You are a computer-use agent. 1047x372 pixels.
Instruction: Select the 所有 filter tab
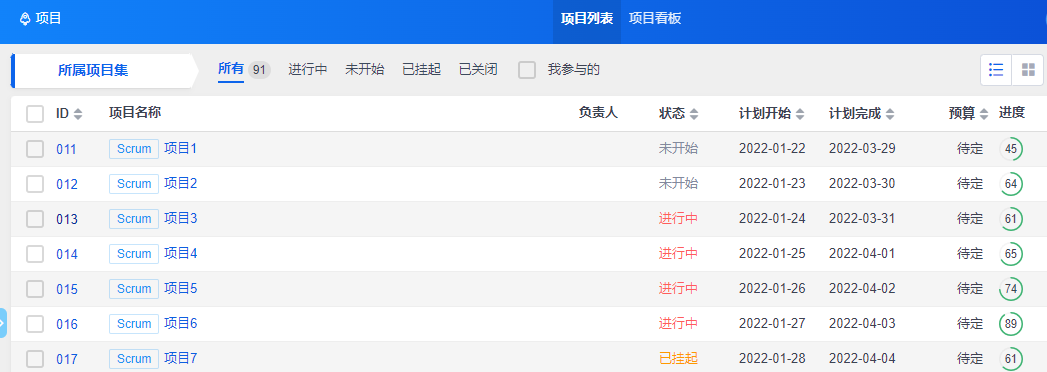click(231, 69)
